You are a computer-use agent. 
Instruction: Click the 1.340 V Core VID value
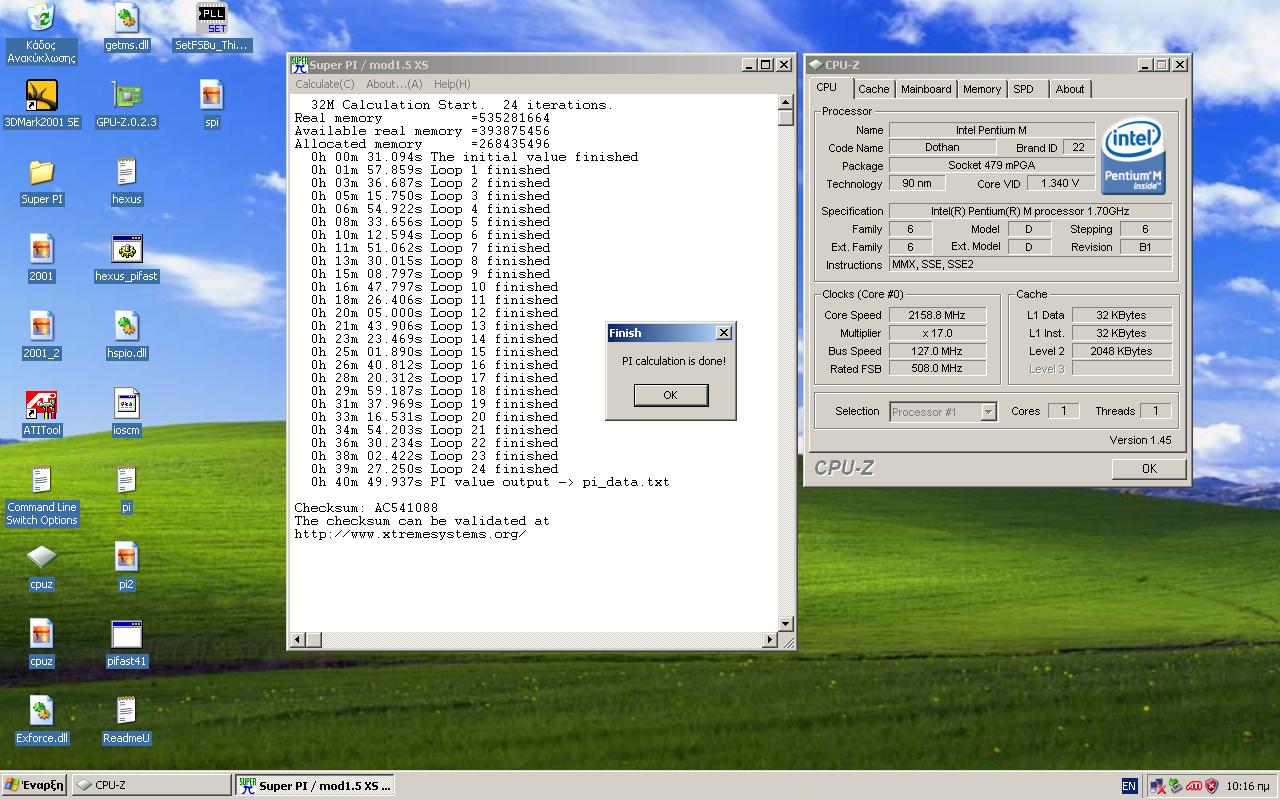tap(1060, 184)
